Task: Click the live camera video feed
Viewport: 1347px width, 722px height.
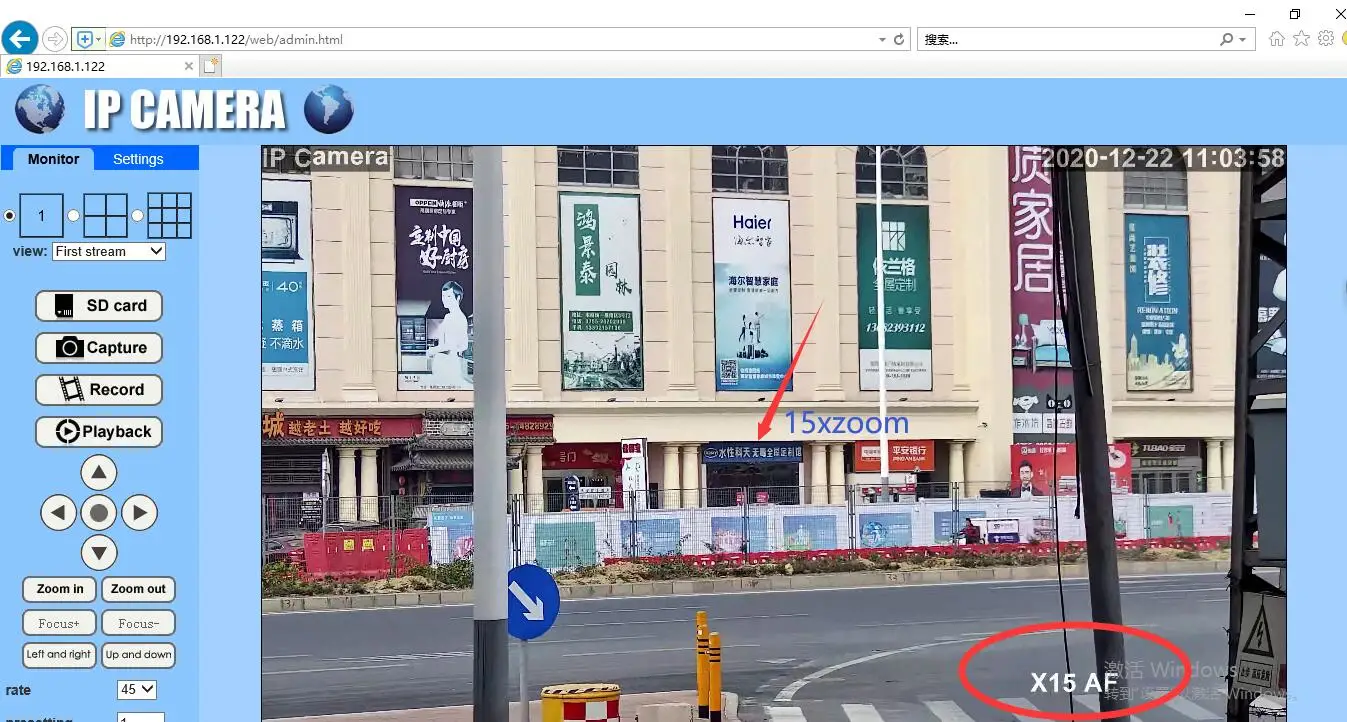Action: coord(774,434)
